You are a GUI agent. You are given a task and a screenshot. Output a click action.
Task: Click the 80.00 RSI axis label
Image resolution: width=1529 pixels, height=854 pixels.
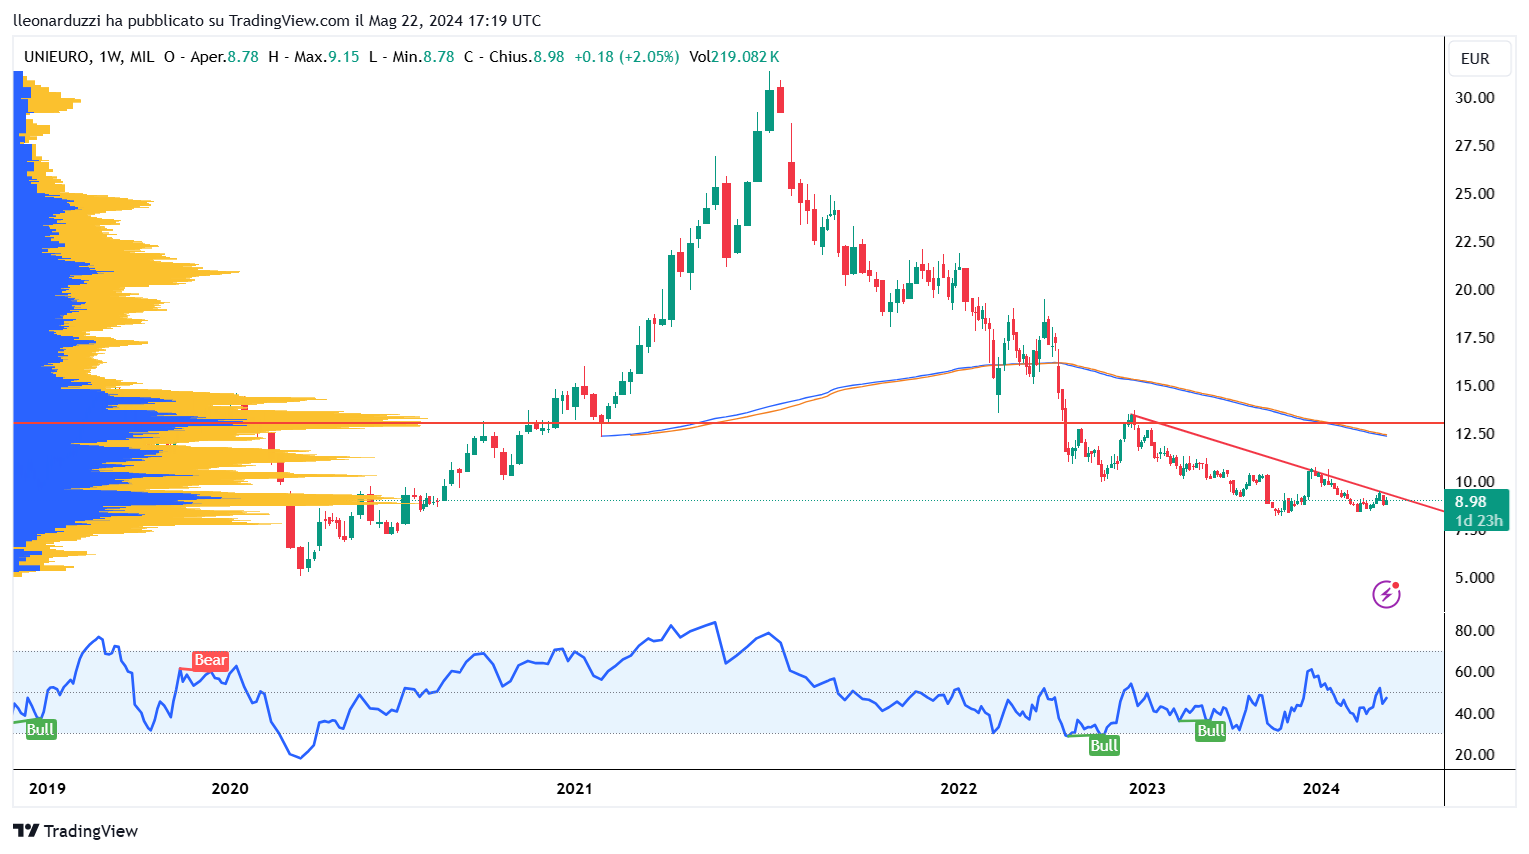click(1475, 631)
